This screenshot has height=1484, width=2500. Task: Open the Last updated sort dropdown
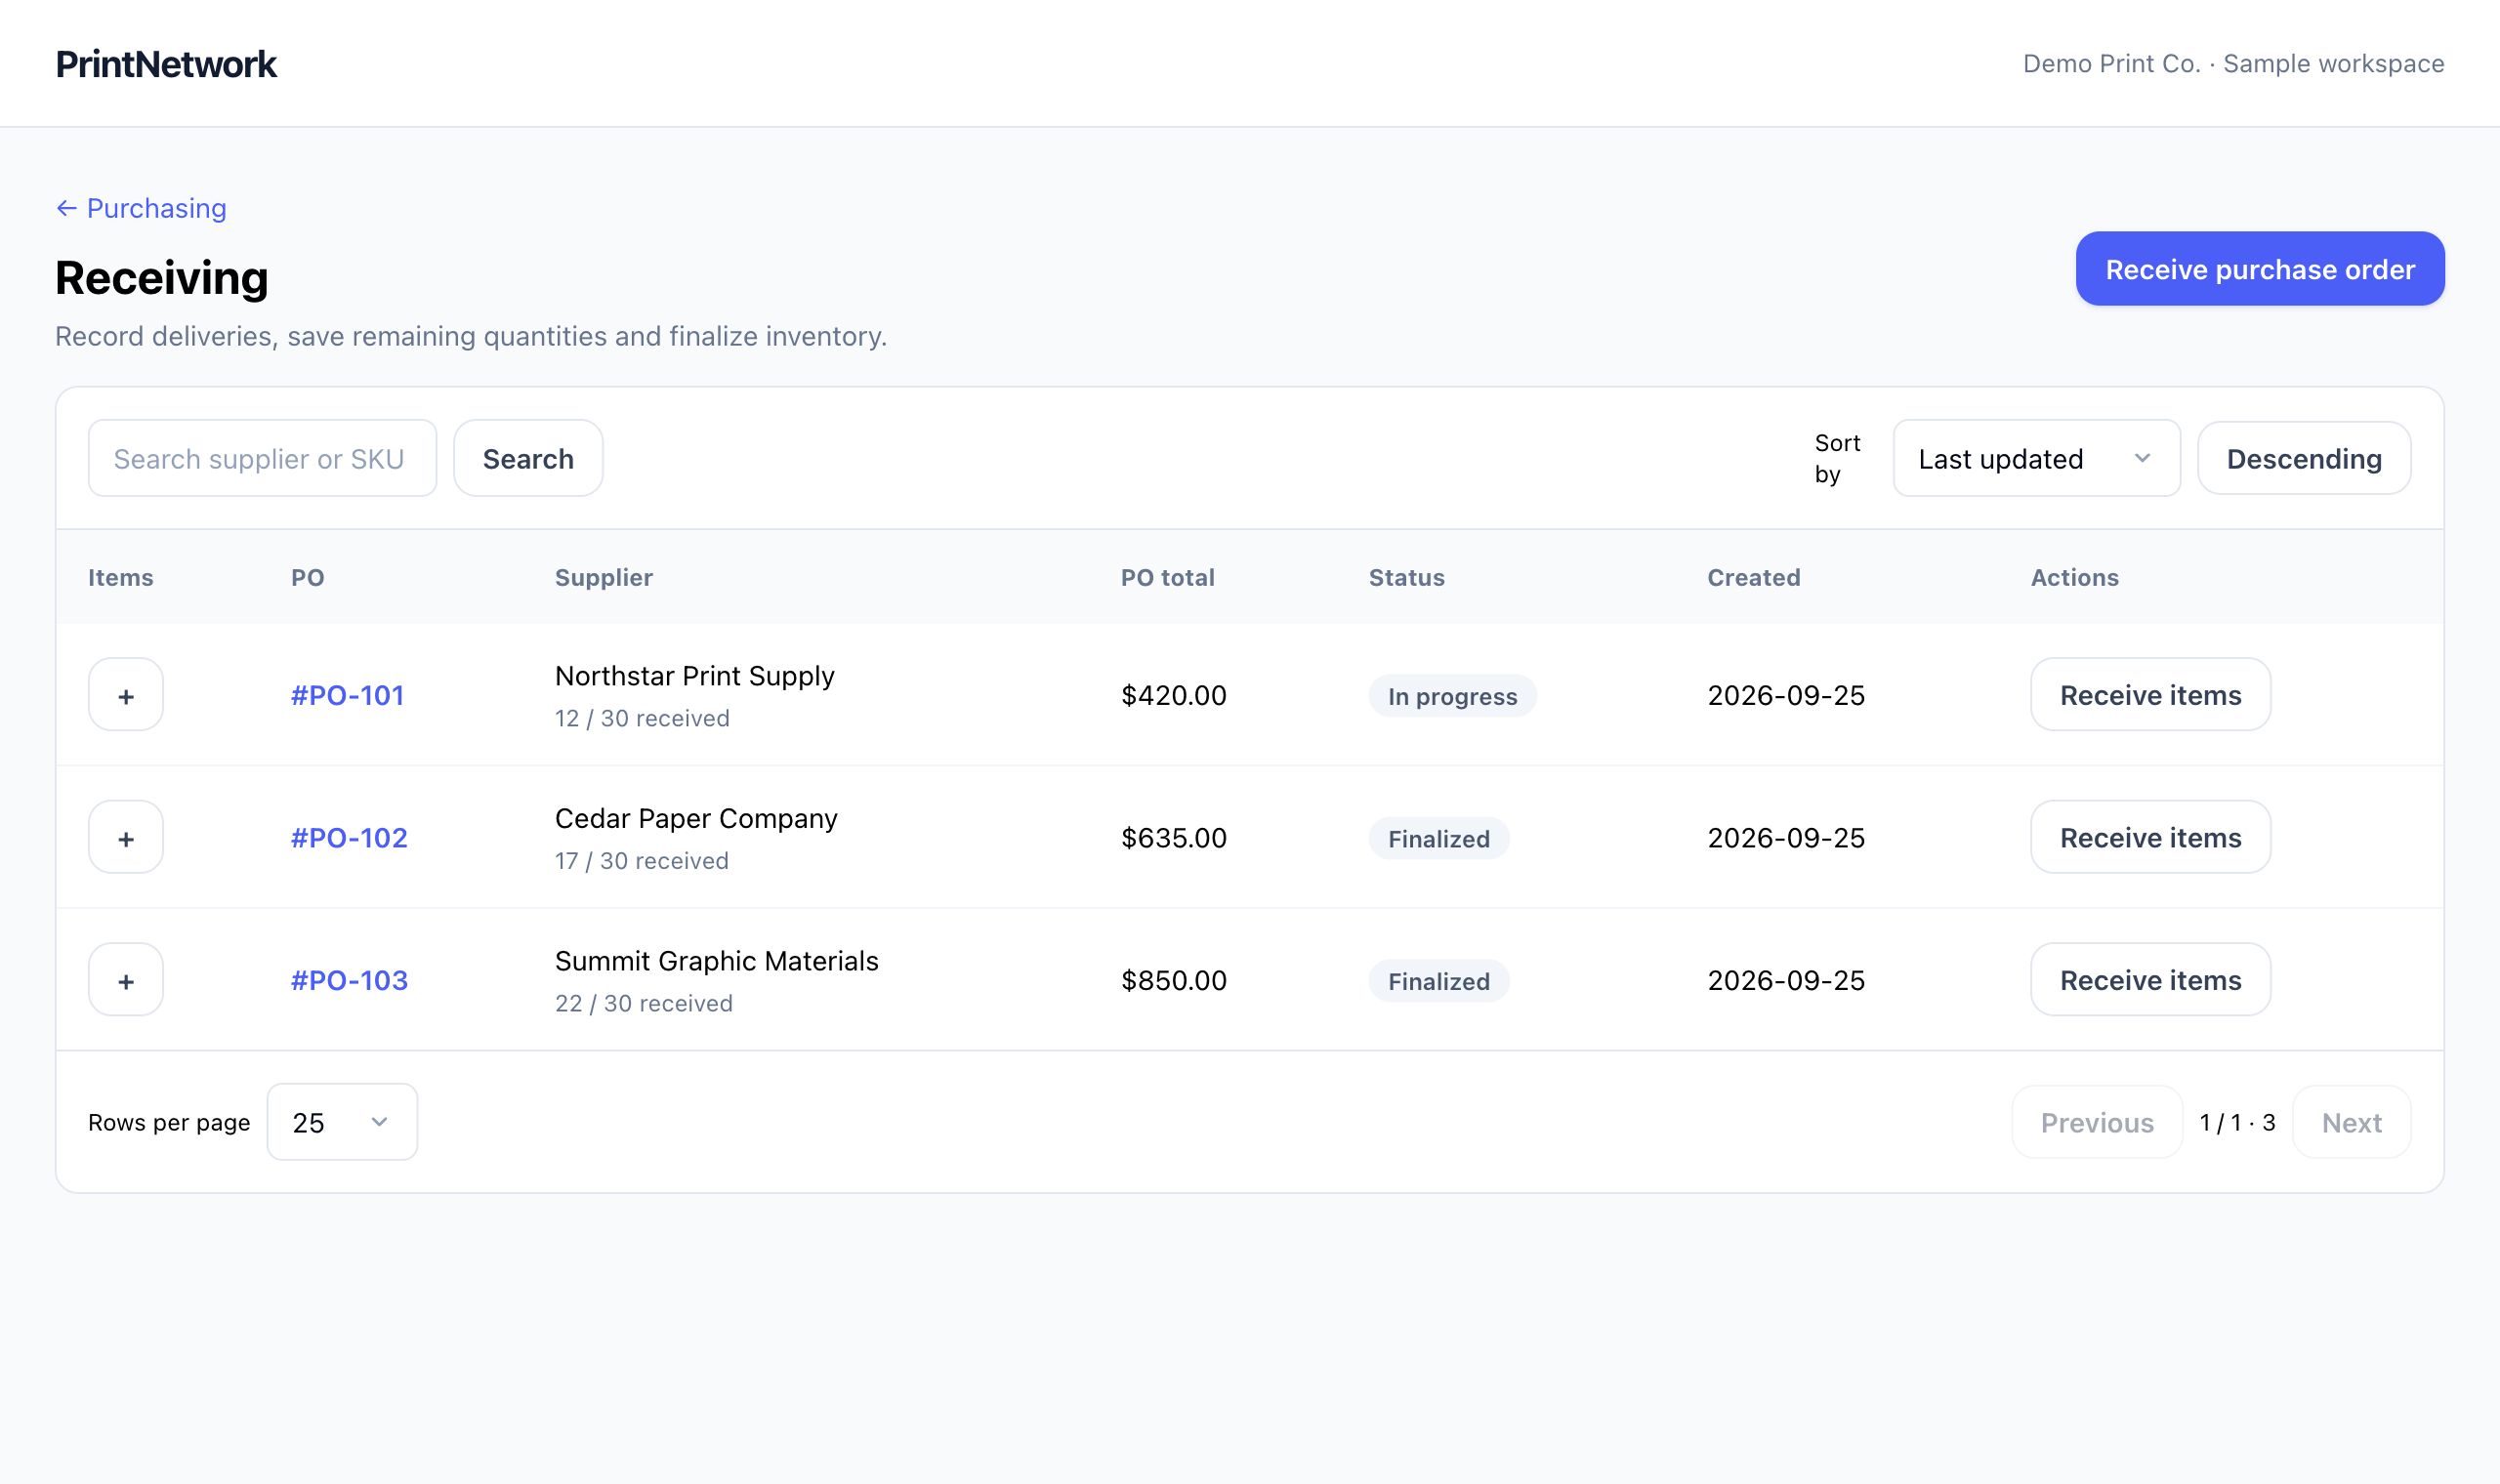(2036, 459)
